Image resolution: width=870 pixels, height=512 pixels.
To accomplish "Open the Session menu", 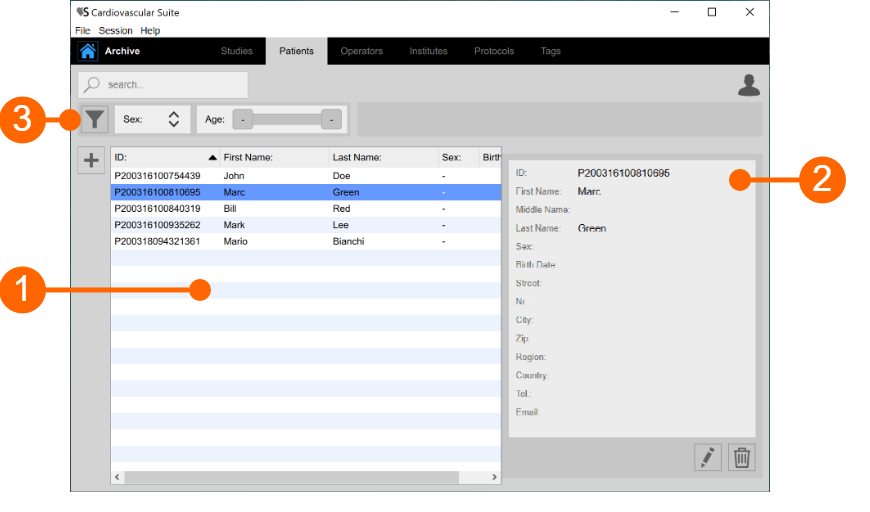I will pos(115,31).
